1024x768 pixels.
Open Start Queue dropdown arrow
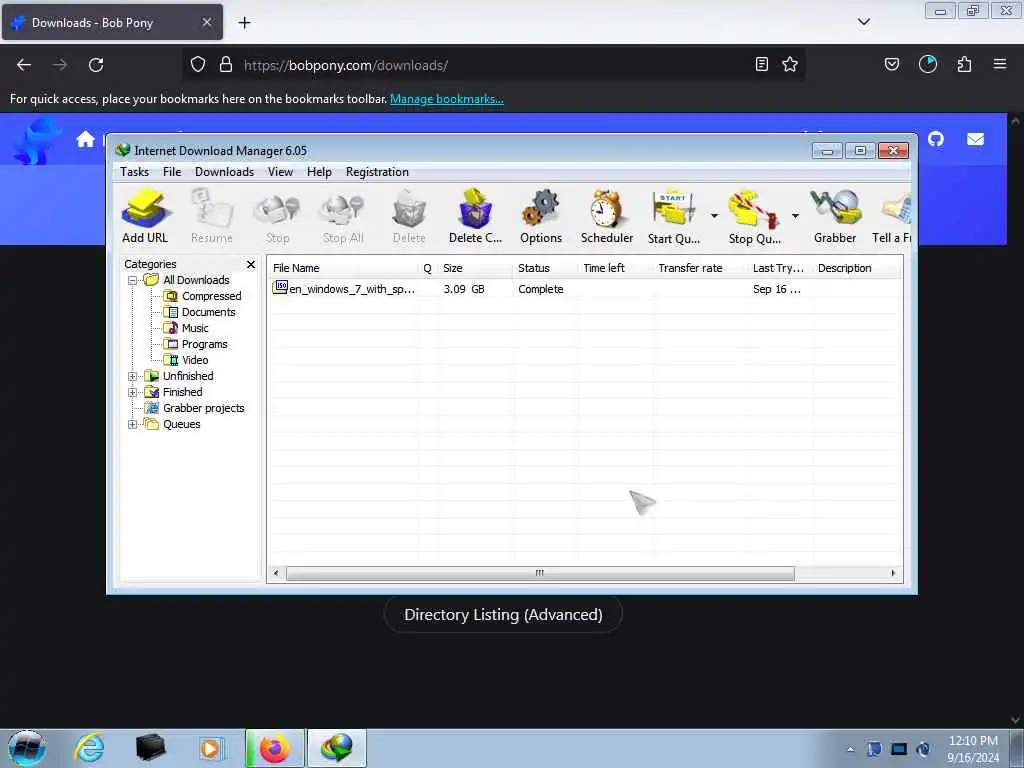click(714, 216)
